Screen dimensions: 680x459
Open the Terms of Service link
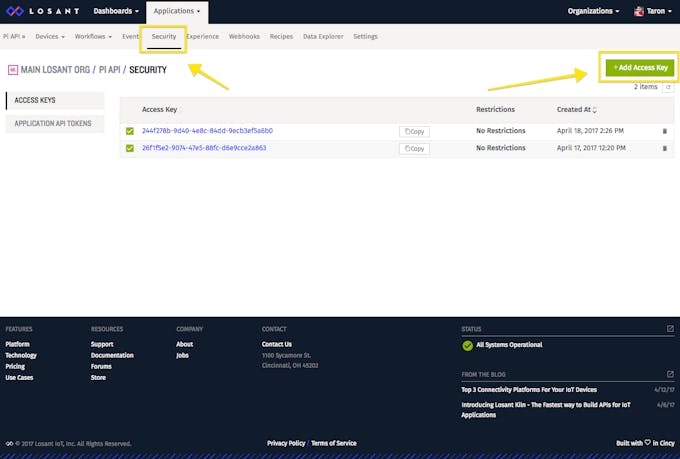[x=333, y=443]
